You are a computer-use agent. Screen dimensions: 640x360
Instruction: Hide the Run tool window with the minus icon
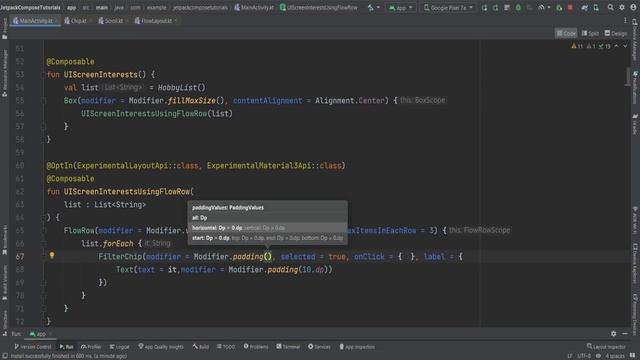click(625, 333)
